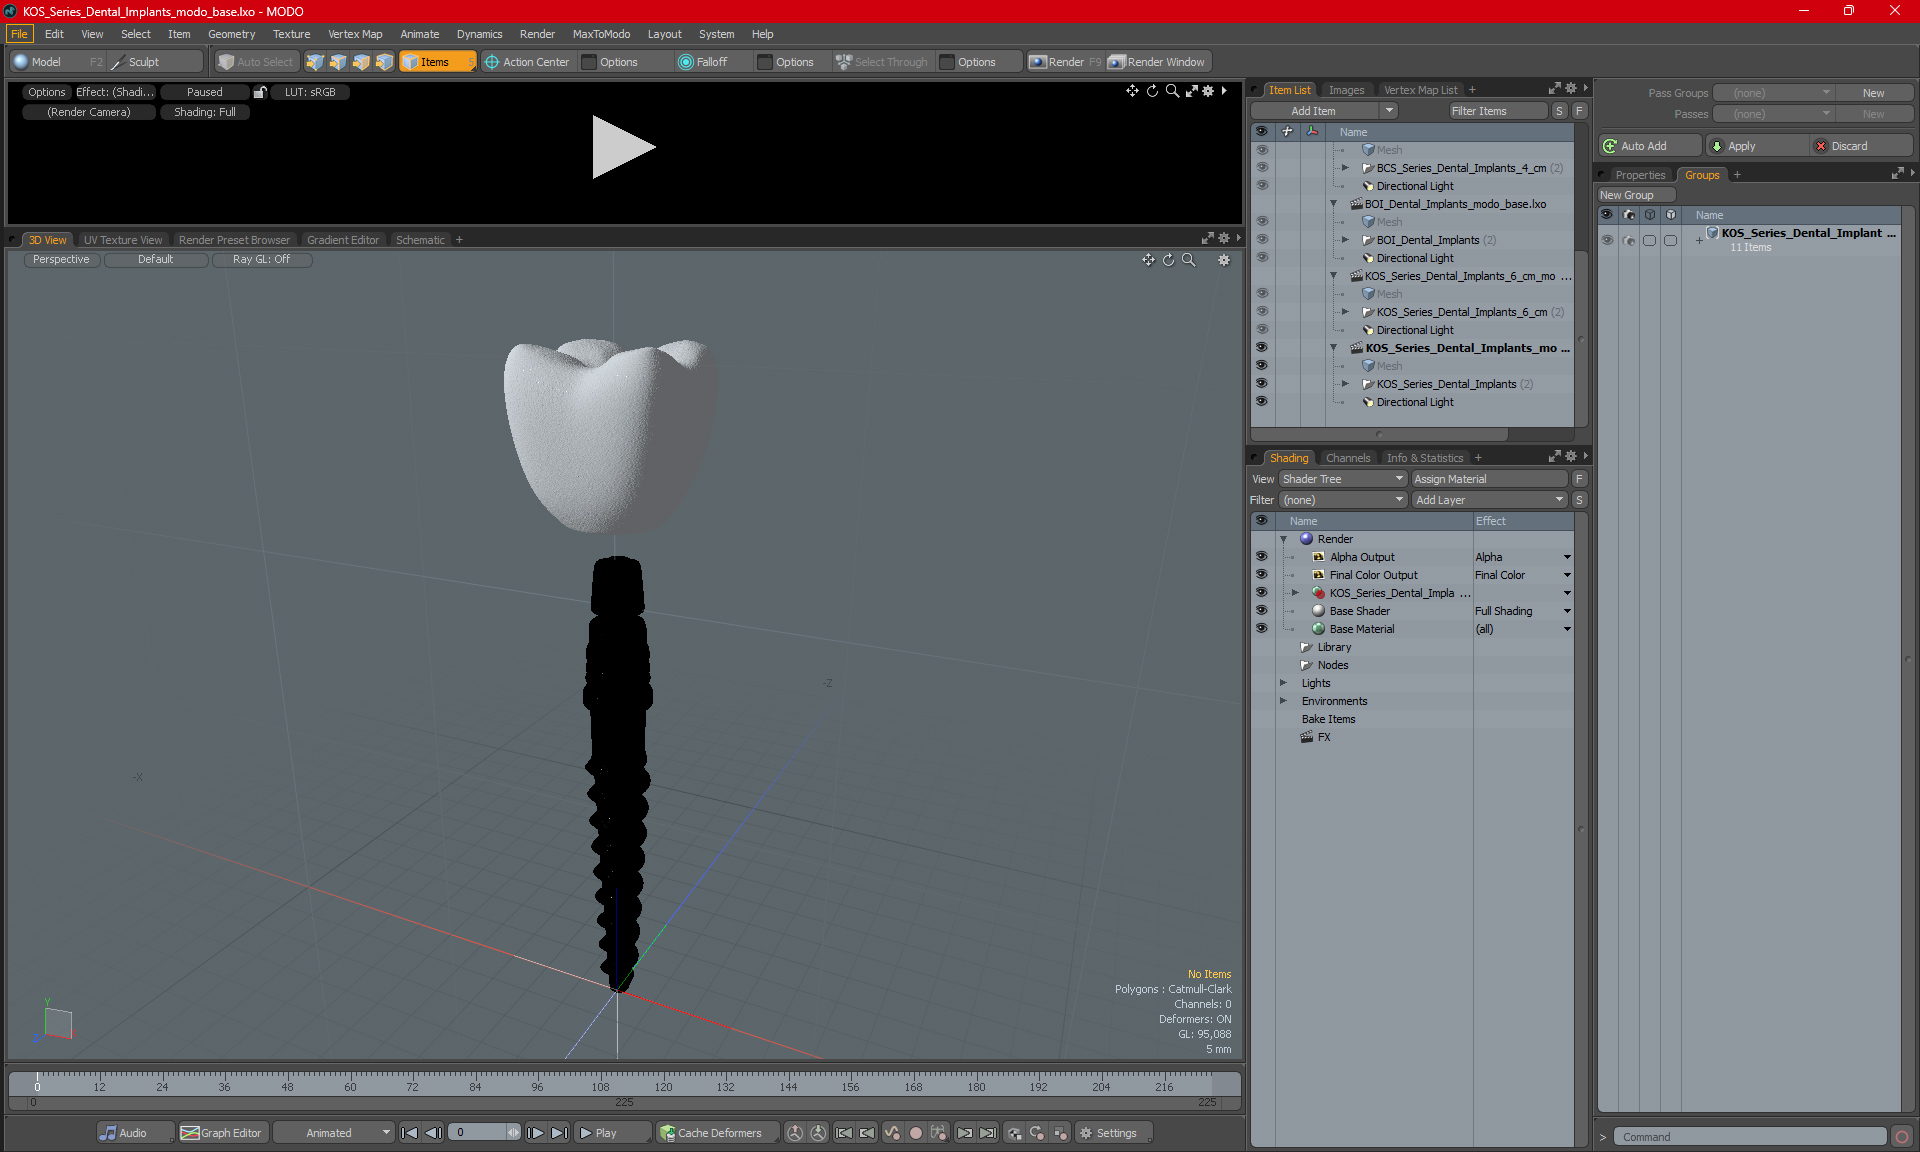Click the preview lock icon next to Paused
Viewport: 1920px width, 1152px height.
point(260,92)
